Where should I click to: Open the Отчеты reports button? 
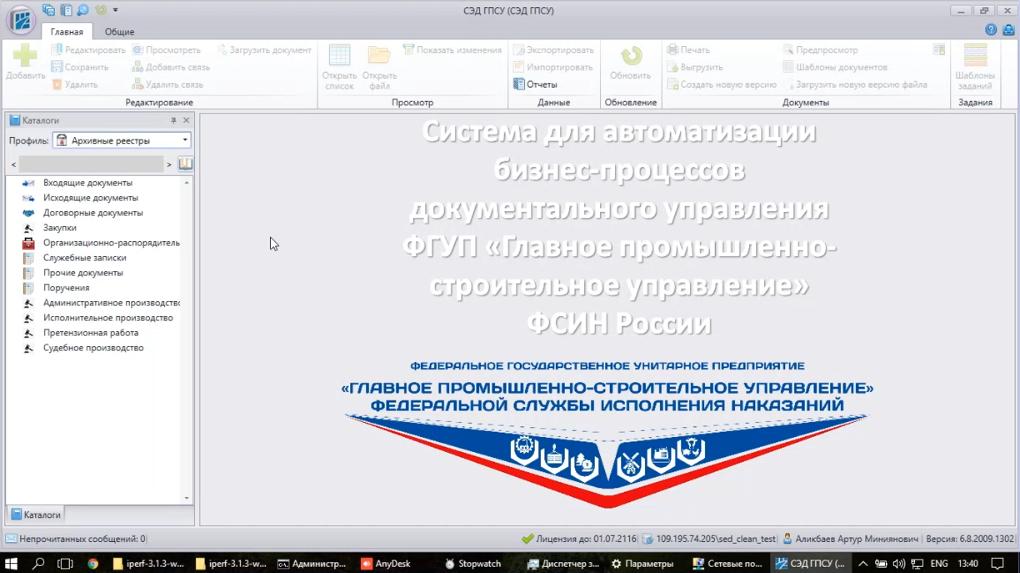535,85
